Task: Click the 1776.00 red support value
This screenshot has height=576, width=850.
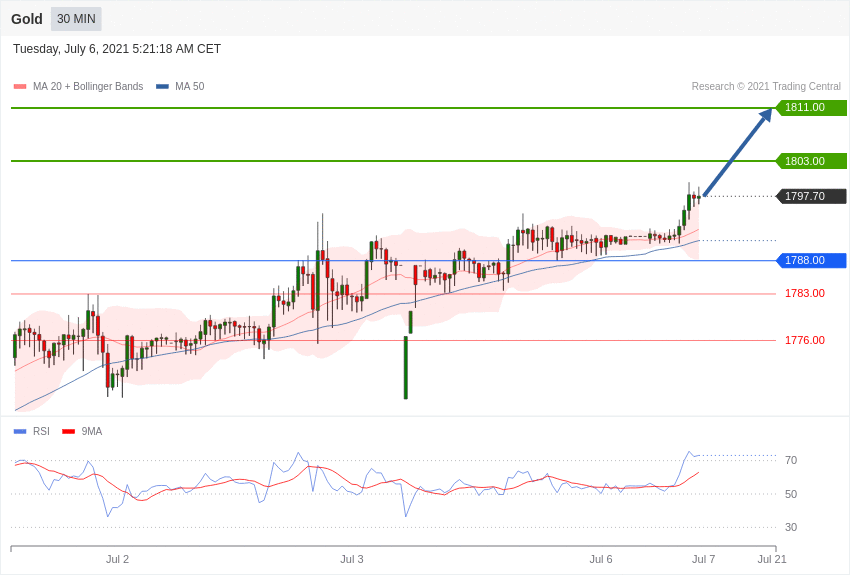Action: click(x=804, y=340)
